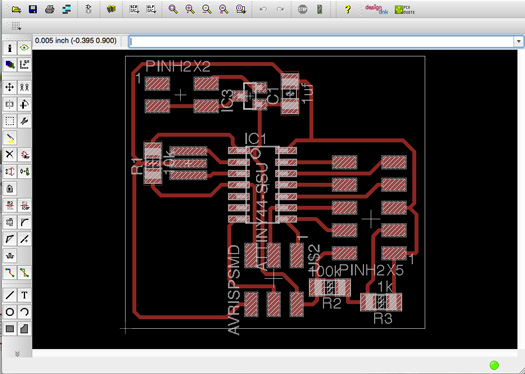
Task: Select the Route tool
Action: [10, 273]
